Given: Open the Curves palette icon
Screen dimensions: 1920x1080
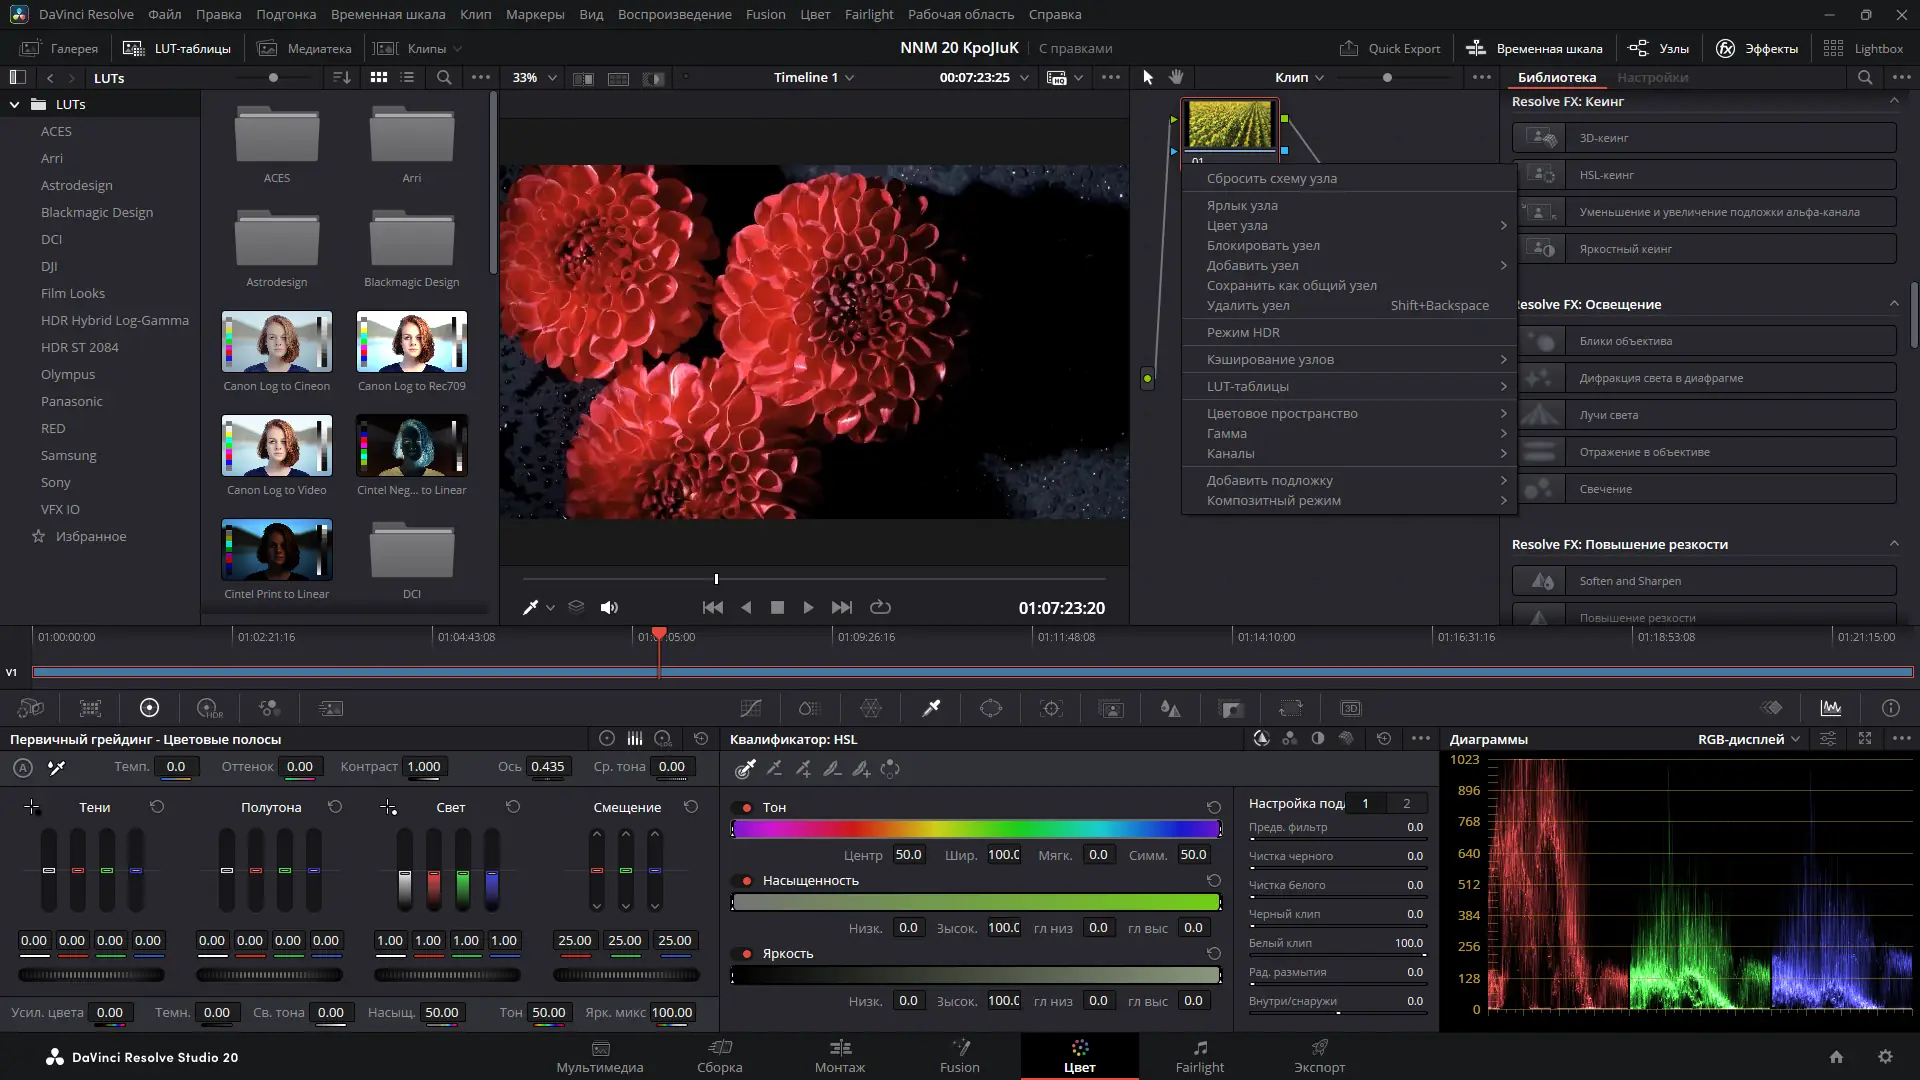Looking at the screenshot, I should pos(750,708).
